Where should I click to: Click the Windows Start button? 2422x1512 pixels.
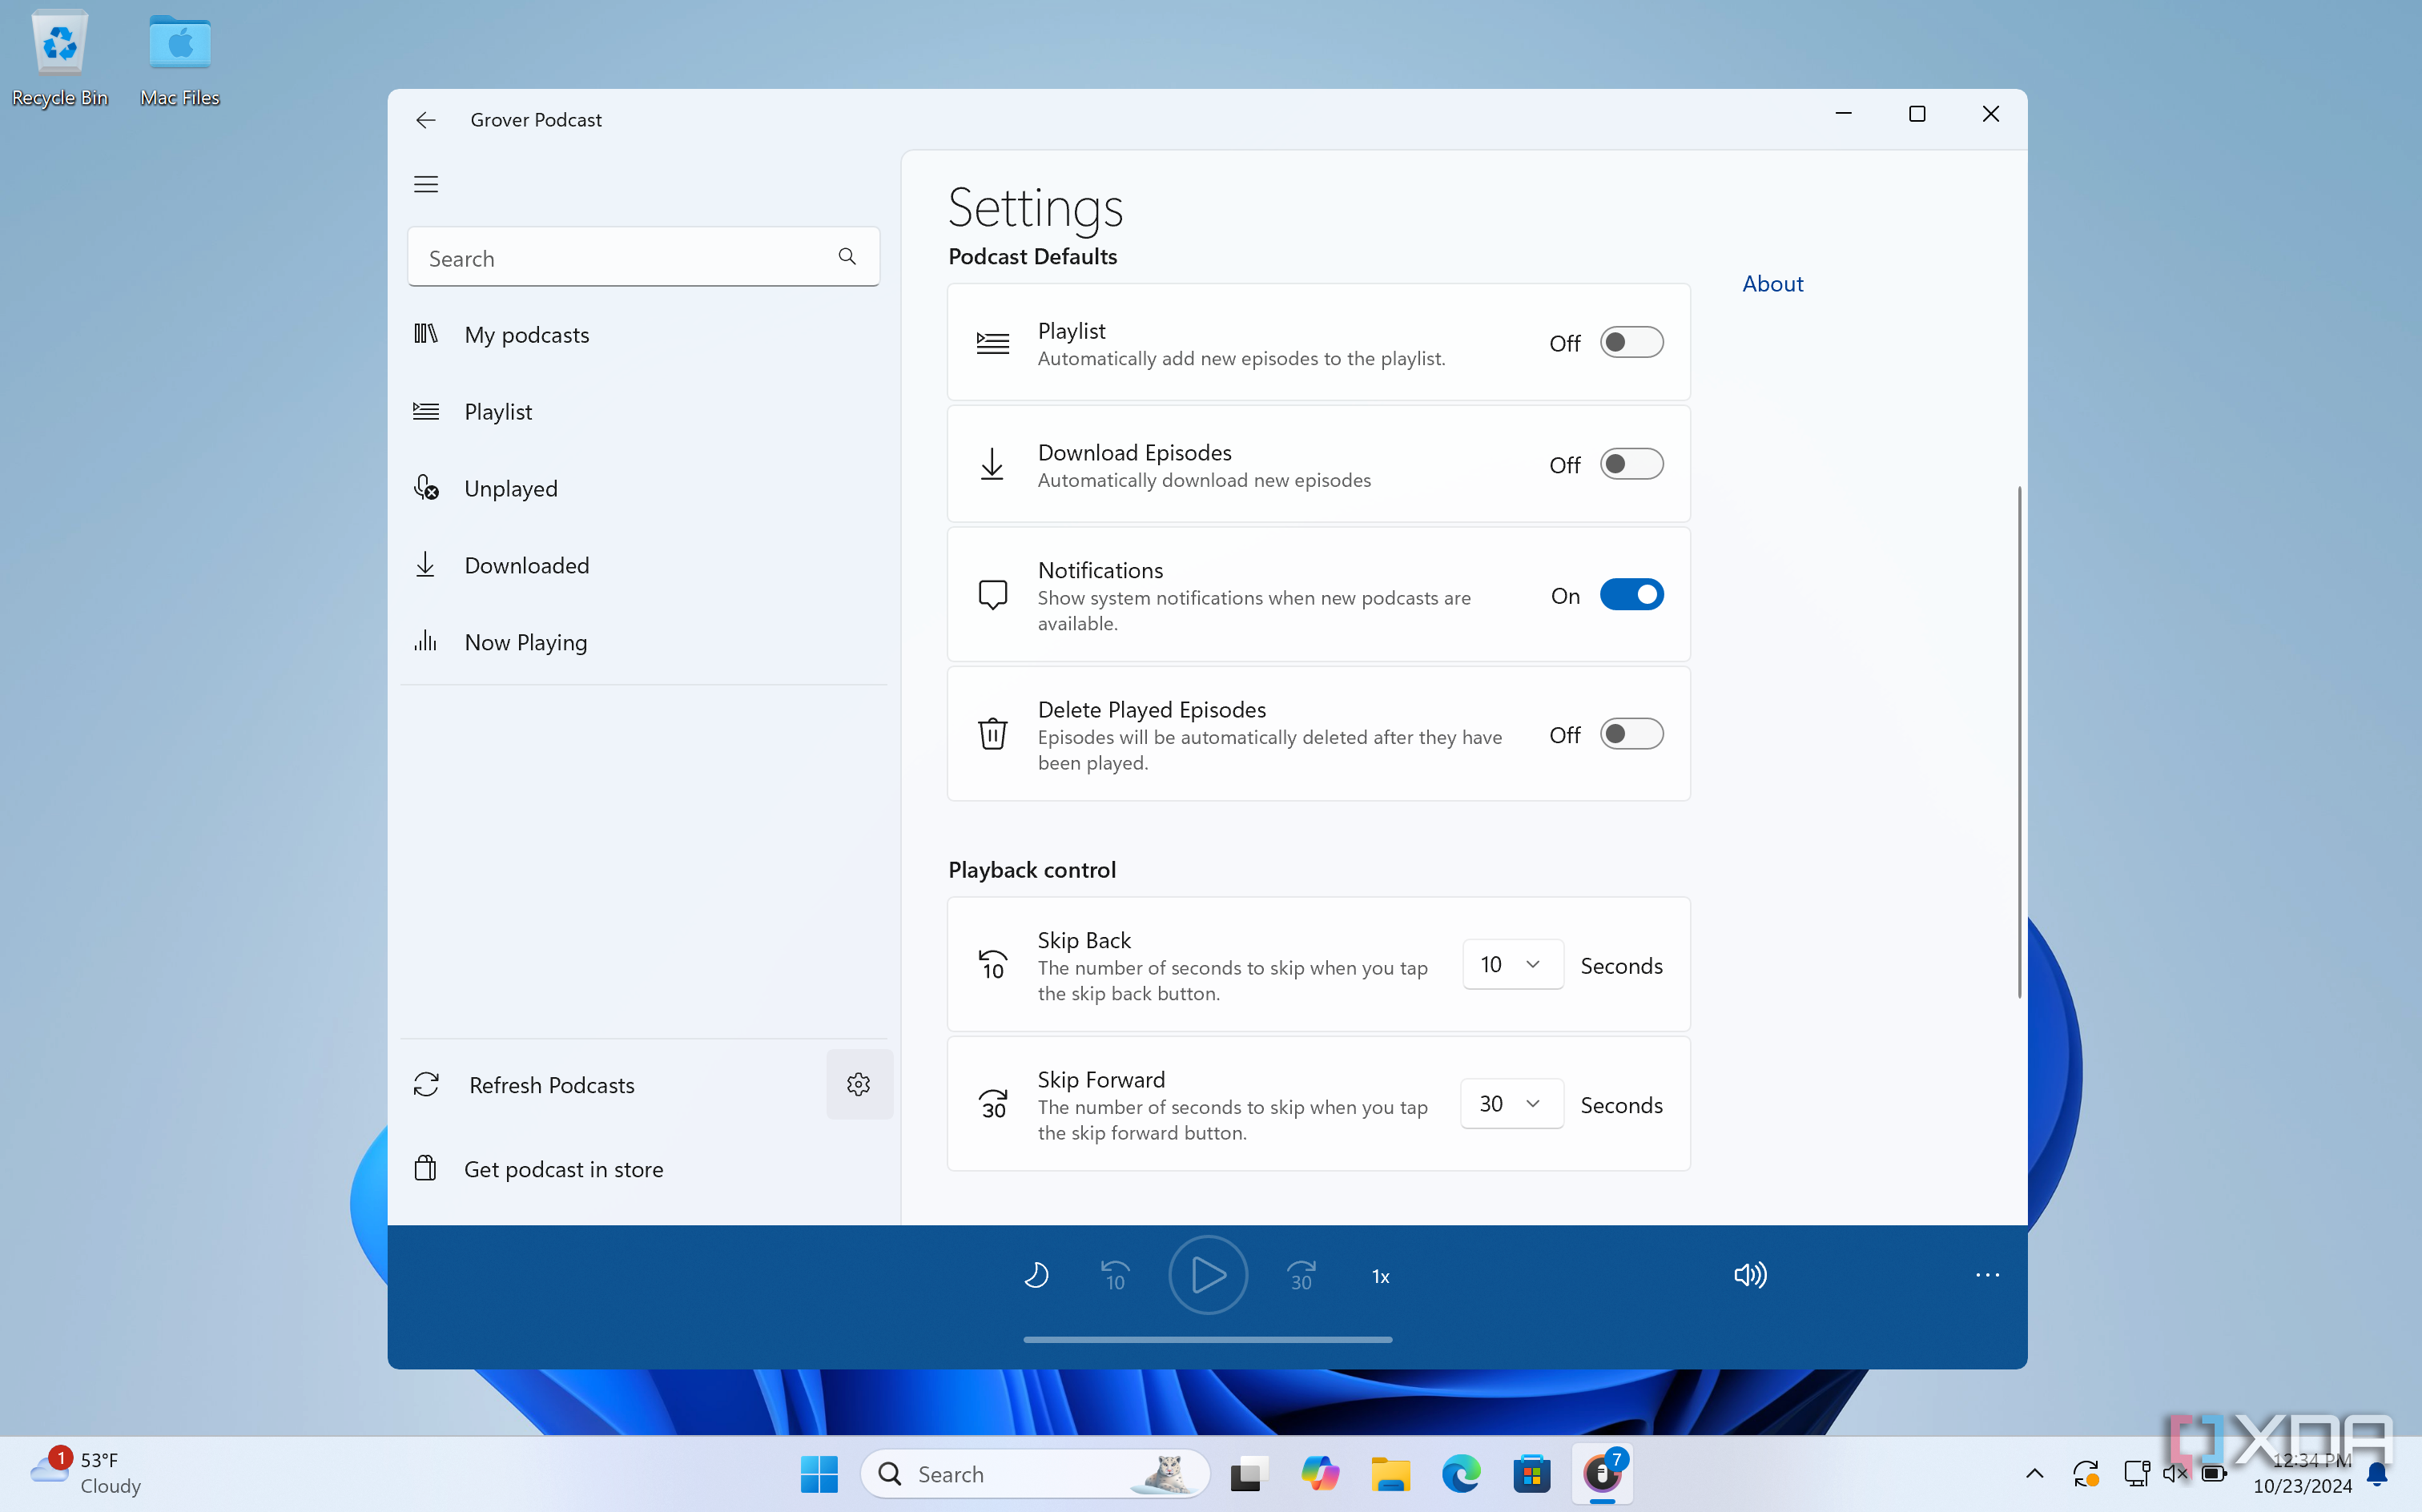[819, 1473]
